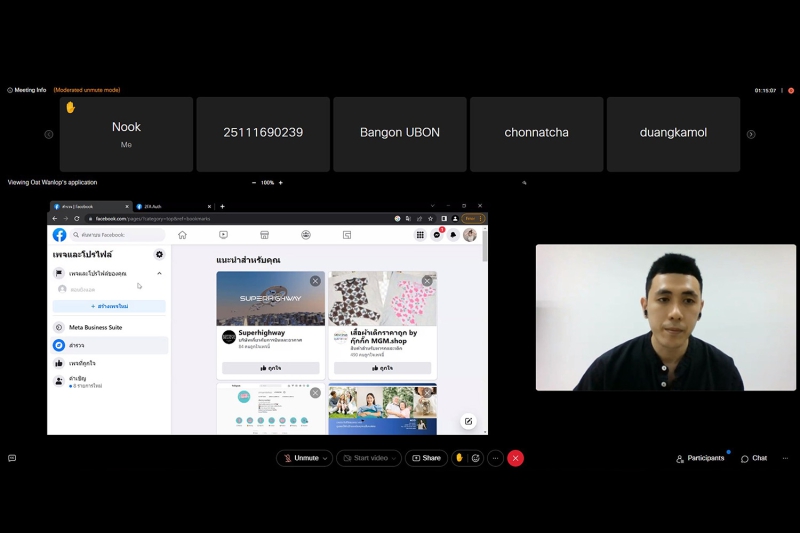
Task: Click the Share button
Action: [x=426, y=458]
